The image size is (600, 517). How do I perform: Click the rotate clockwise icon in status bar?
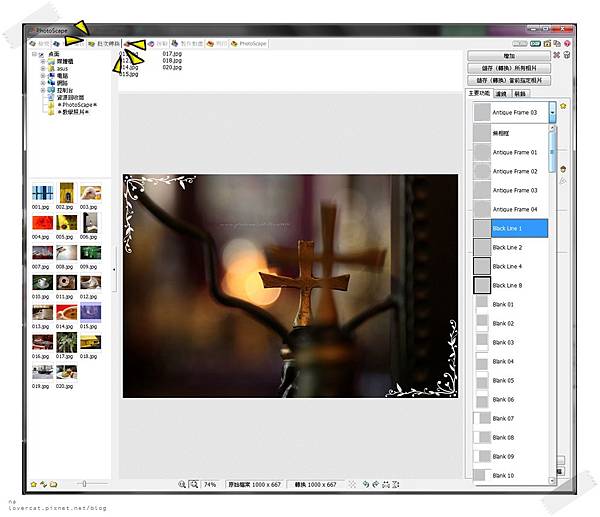(x=375, y=484)
